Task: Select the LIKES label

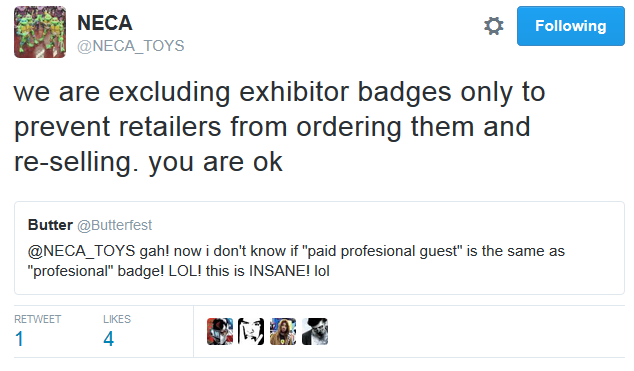Action: (117, 319)
